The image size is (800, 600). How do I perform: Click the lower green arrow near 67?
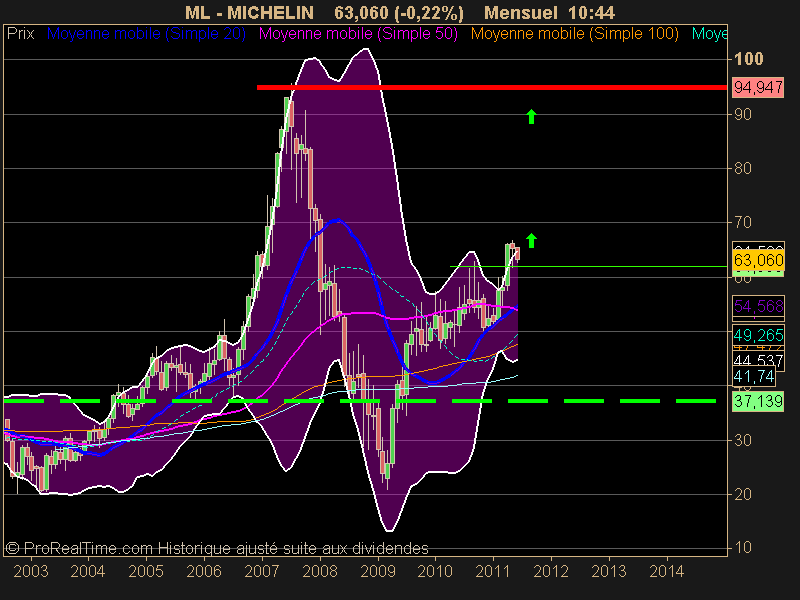click(531, 240)
